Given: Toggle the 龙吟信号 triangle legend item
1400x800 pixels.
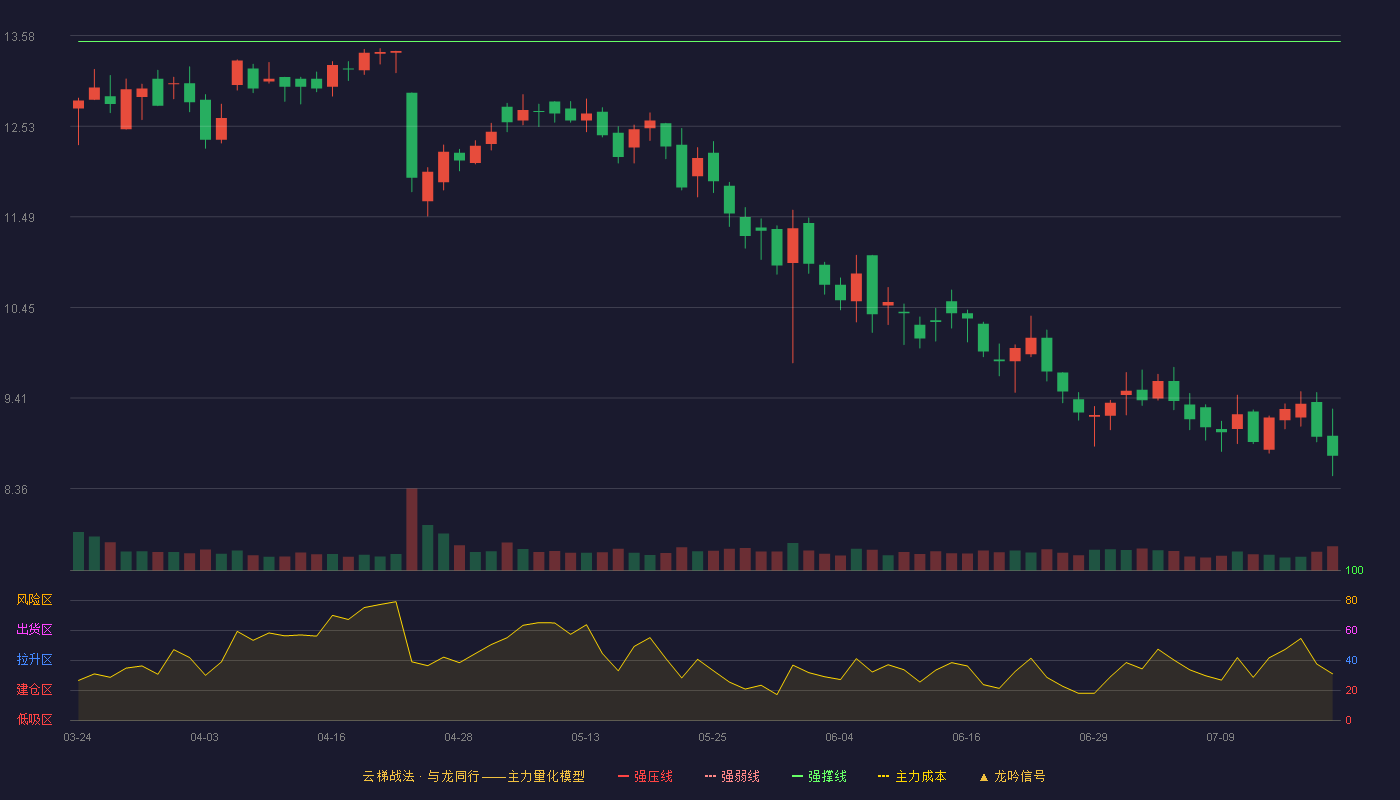Looking at the screenshot, I should pos(1012,776).
